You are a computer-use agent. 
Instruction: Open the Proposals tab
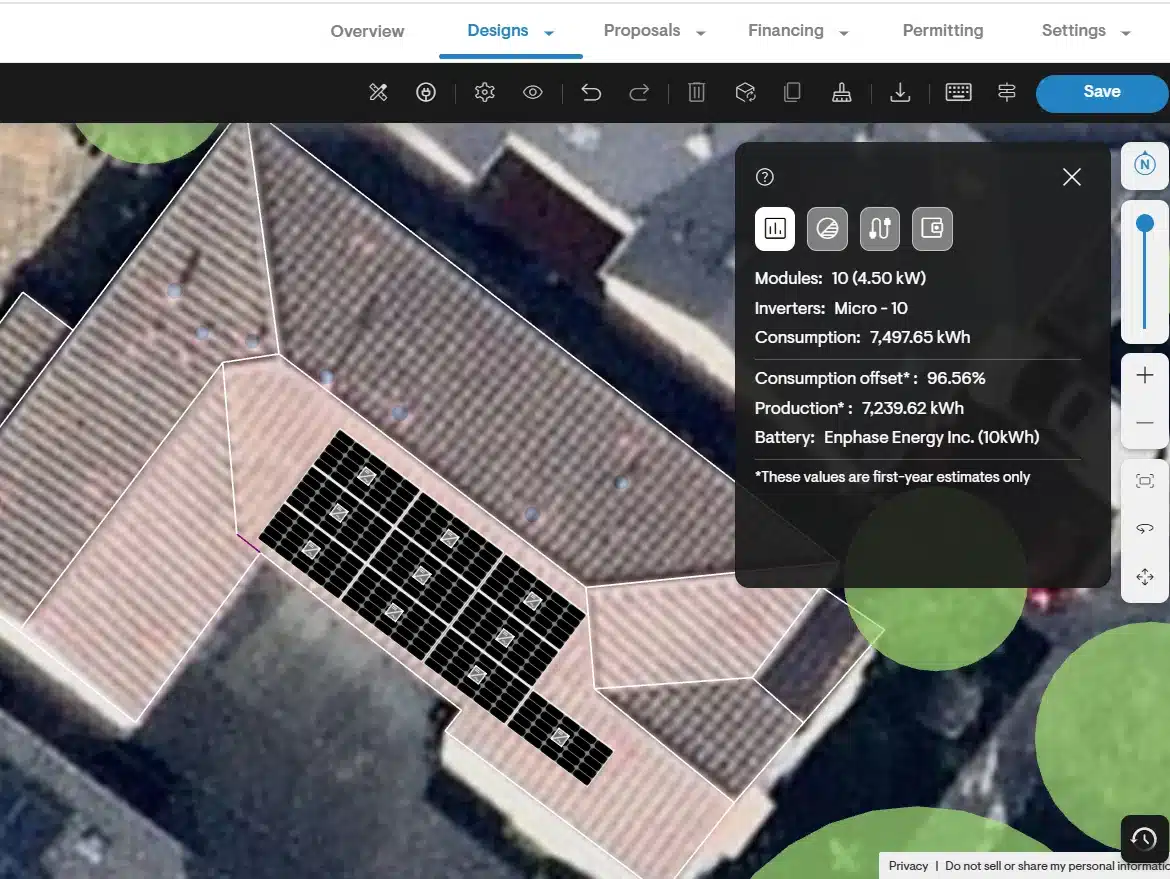(x=642, y=31)
